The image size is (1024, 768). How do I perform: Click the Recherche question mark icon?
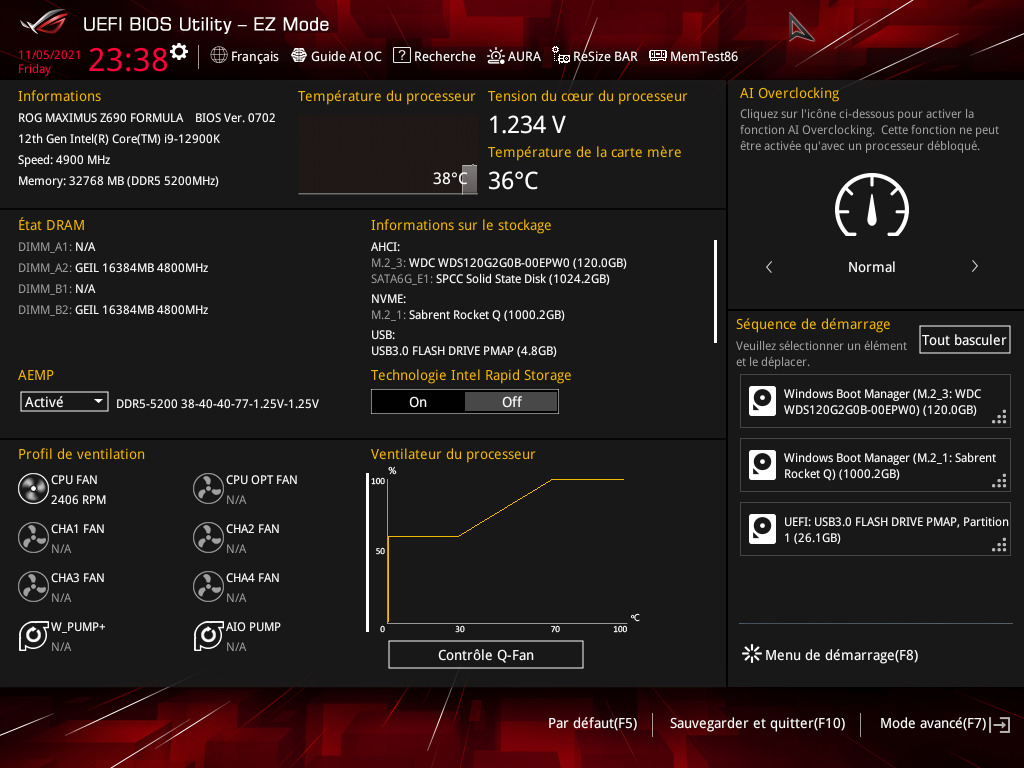coord(401,56)
